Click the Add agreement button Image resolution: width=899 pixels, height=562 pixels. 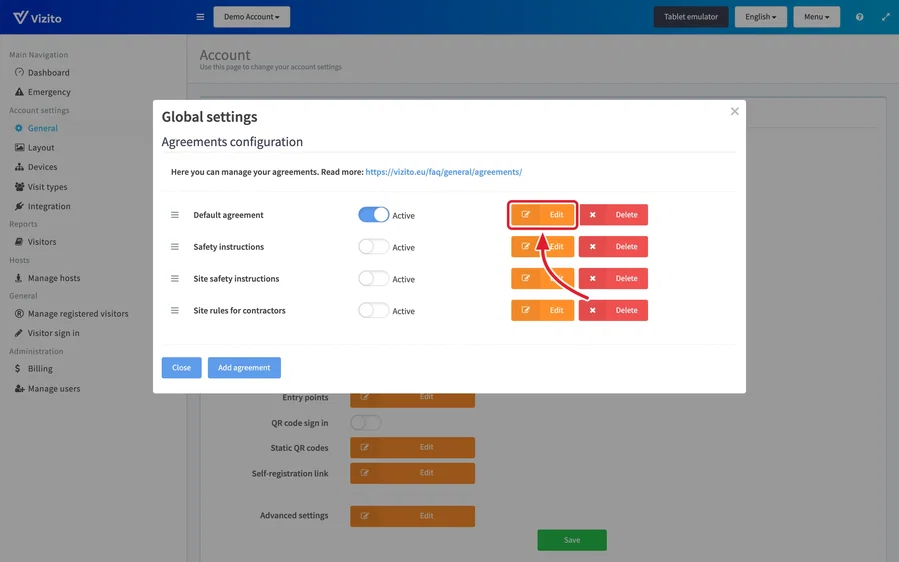coord(244,368)
